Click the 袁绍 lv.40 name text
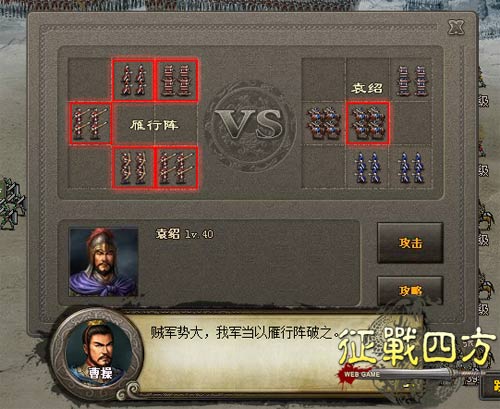 (x=184, y=234)
